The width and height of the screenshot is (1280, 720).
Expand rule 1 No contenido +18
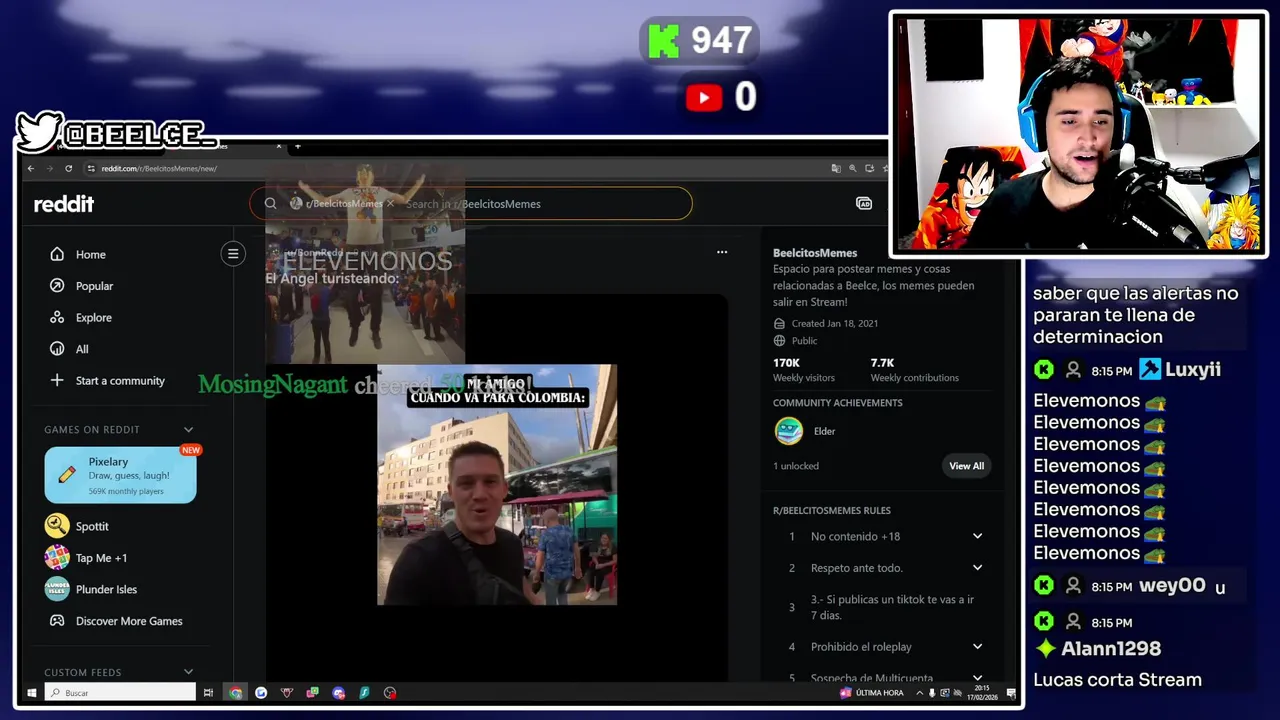click(977, 536)
